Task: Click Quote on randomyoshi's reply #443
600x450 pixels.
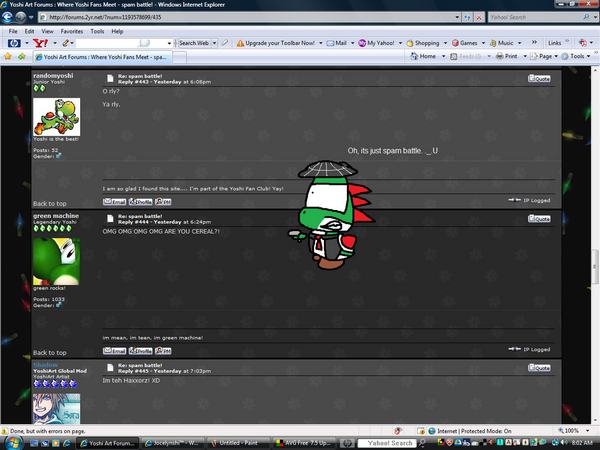Action: click(x=539, y=78)
